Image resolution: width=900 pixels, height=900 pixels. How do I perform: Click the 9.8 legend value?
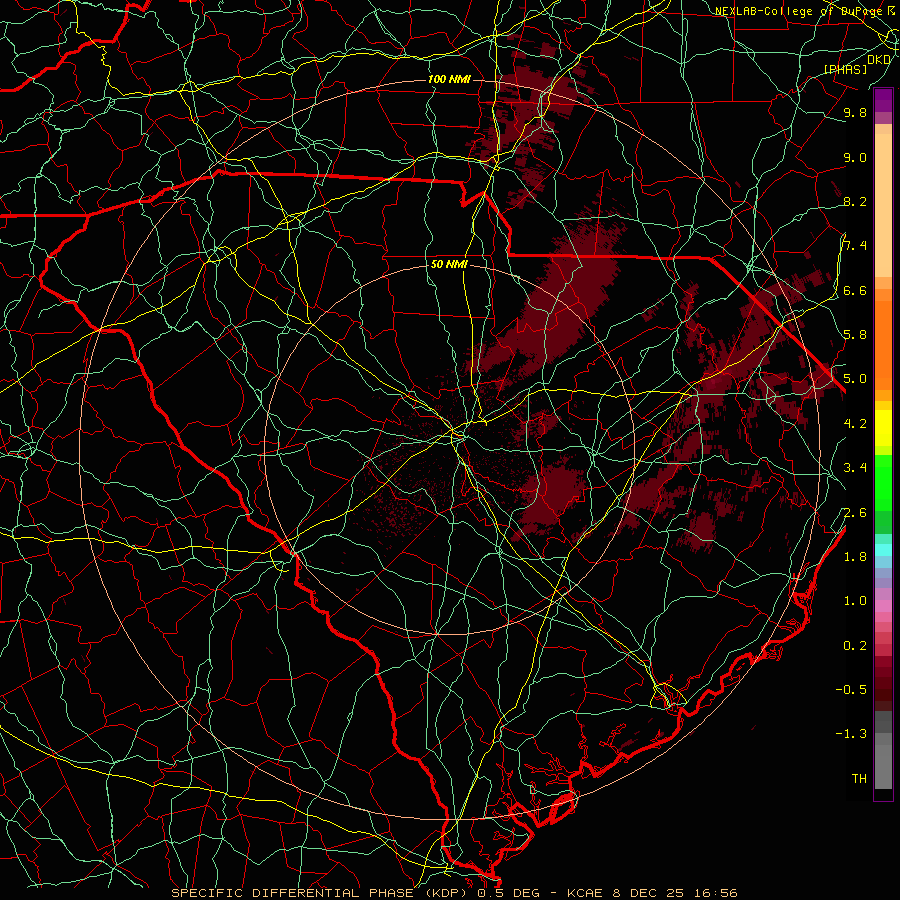(x=855, y=112)
